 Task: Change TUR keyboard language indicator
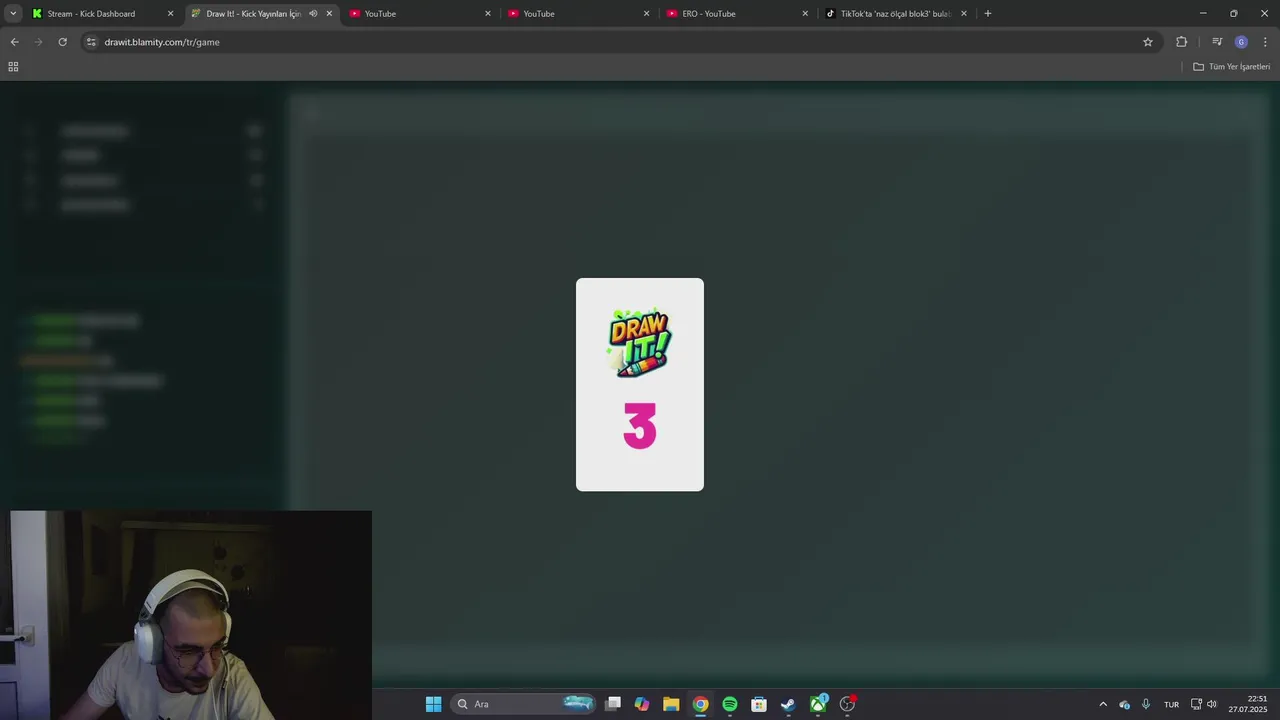click(1171, 704)
